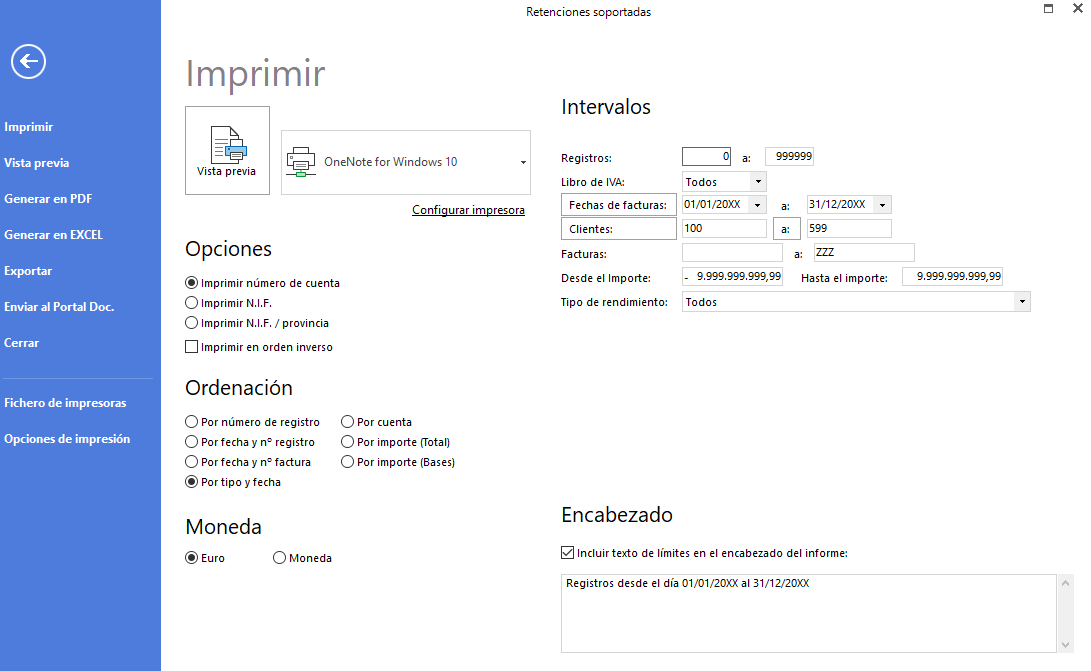Open Vista previa from sidebar menu
The width and height of the screenshot is (1091, 671).
[37, 163]
